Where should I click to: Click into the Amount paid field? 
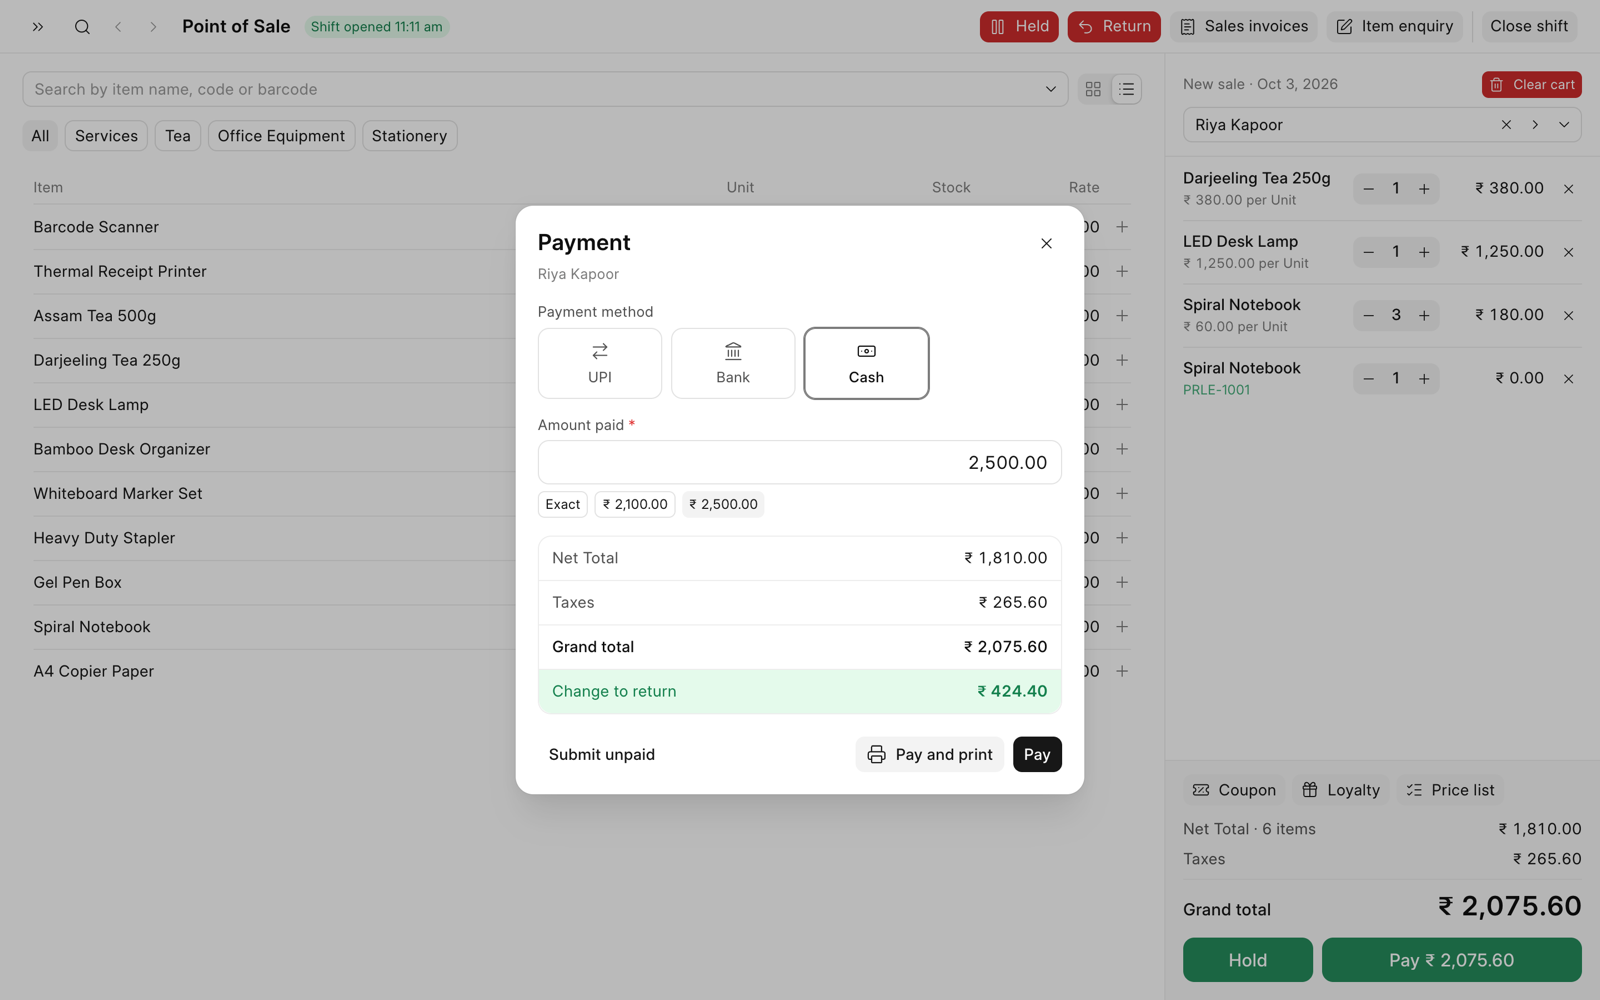800,463
